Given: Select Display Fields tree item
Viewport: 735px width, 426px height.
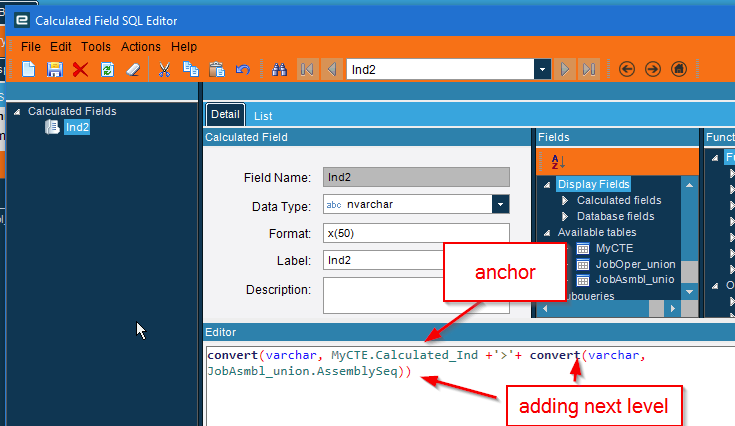Looking at the screenshot, I should [593, 184].
